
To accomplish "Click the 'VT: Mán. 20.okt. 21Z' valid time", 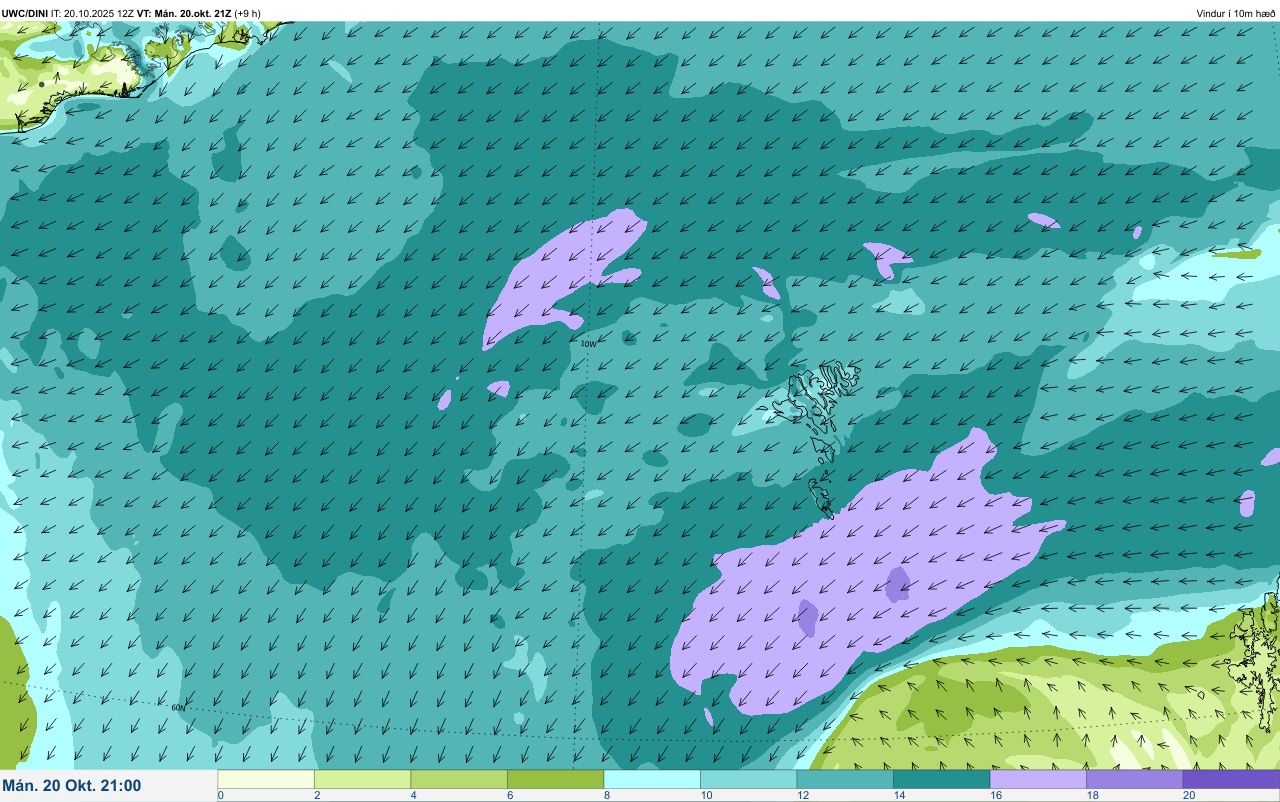I will [x=184, y=13].
